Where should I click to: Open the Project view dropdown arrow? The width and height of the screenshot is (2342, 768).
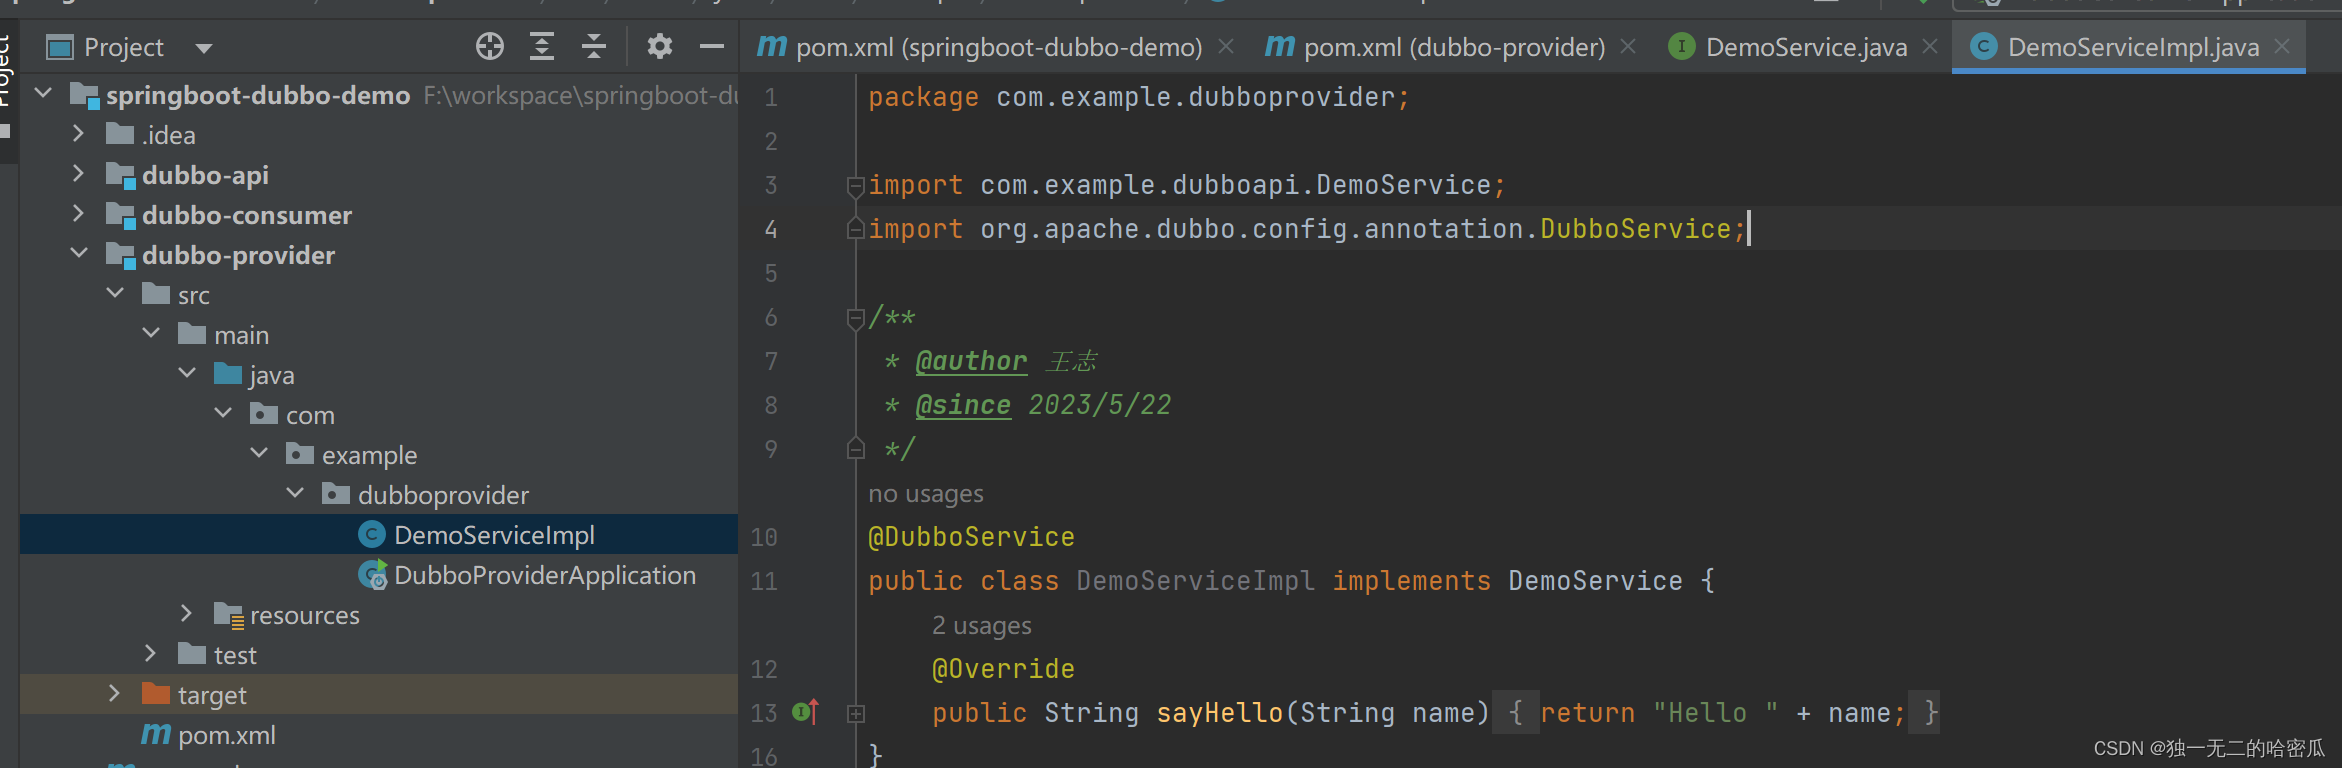(x=204, y=48)
